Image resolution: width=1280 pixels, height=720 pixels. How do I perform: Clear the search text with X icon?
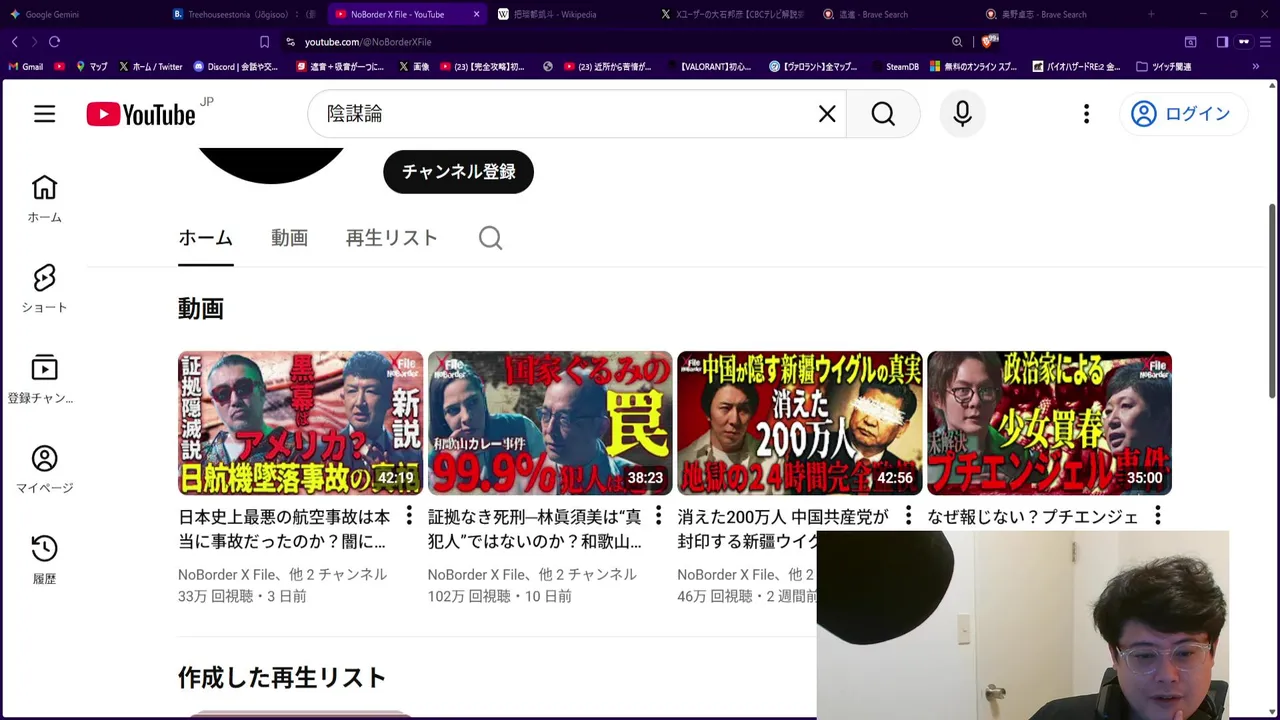(x=827, y=114)
